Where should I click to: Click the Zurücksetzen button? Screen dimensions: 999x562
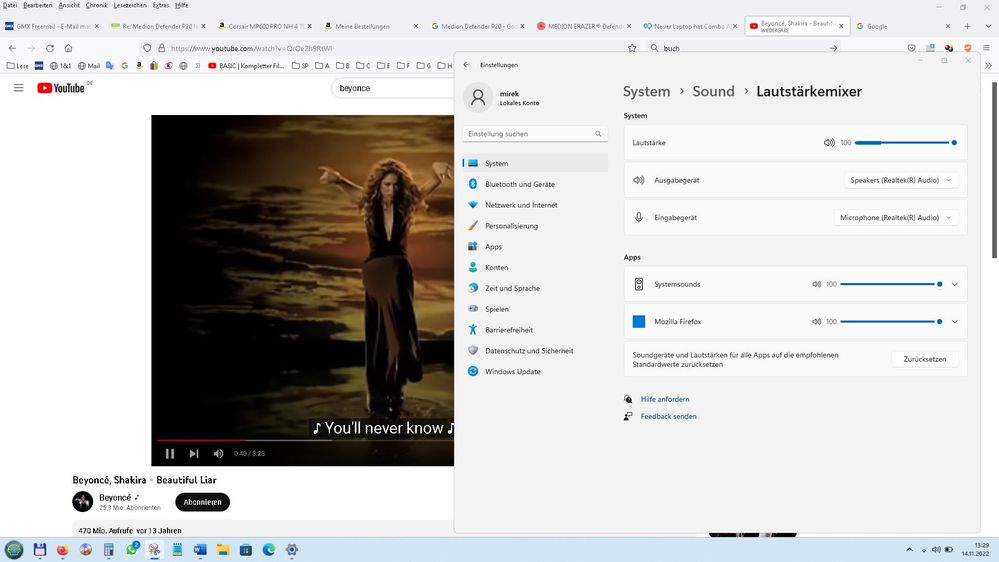pos(924,359)
